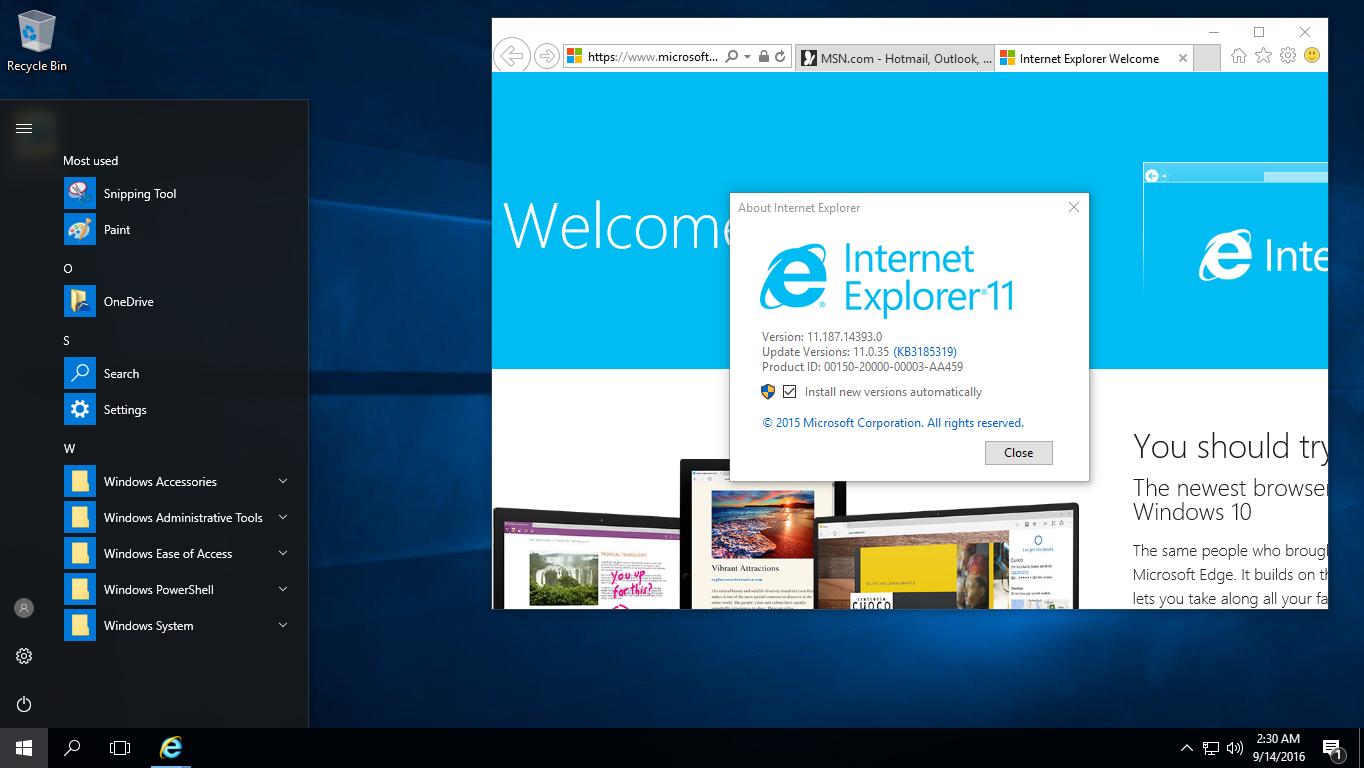This screenshot has width=1364, height=768.
Task: Open a new tab in Internet Explorer
Action: [1207, 58]
